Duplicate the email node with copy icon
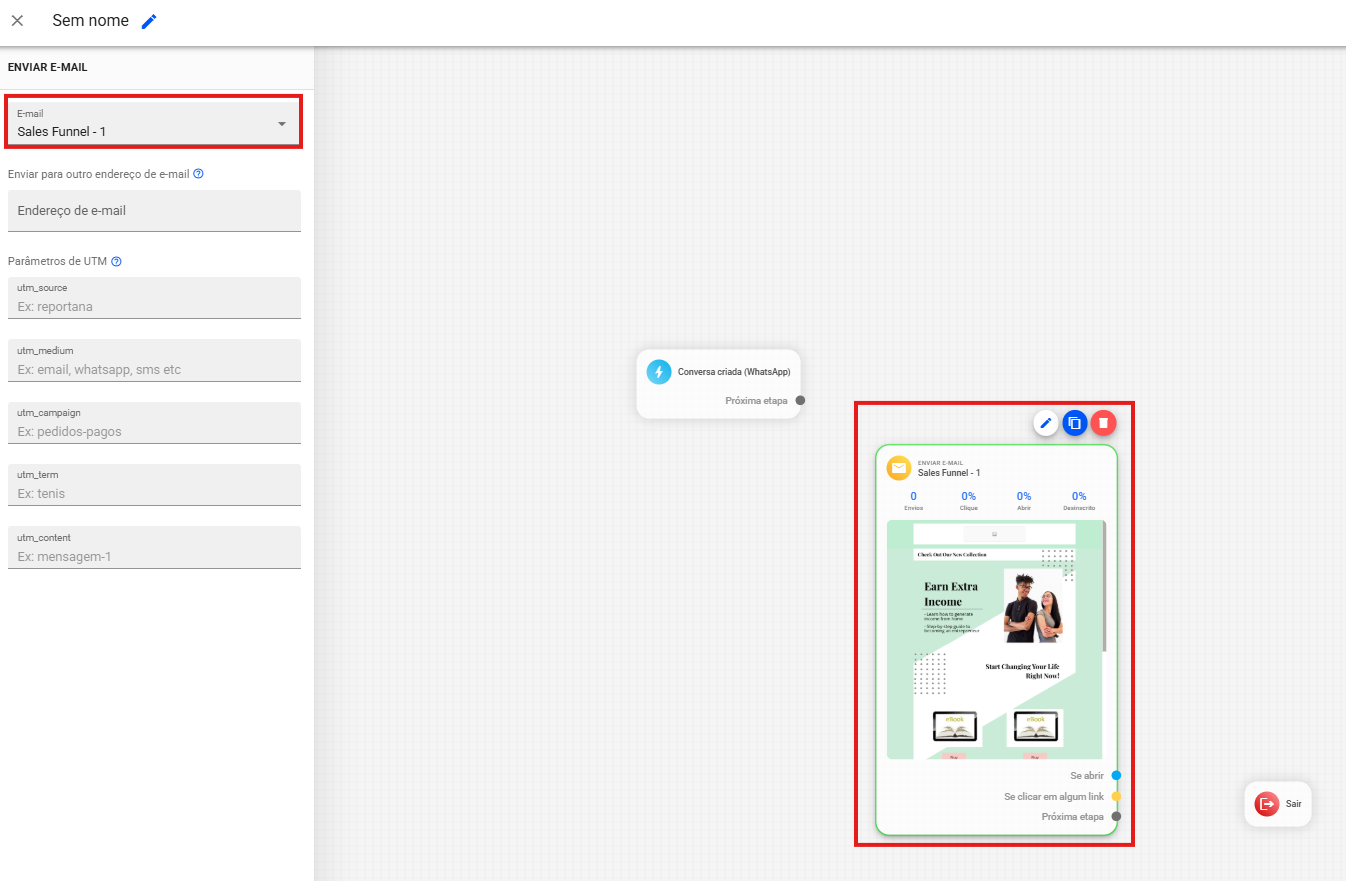 coord(1074,423)
